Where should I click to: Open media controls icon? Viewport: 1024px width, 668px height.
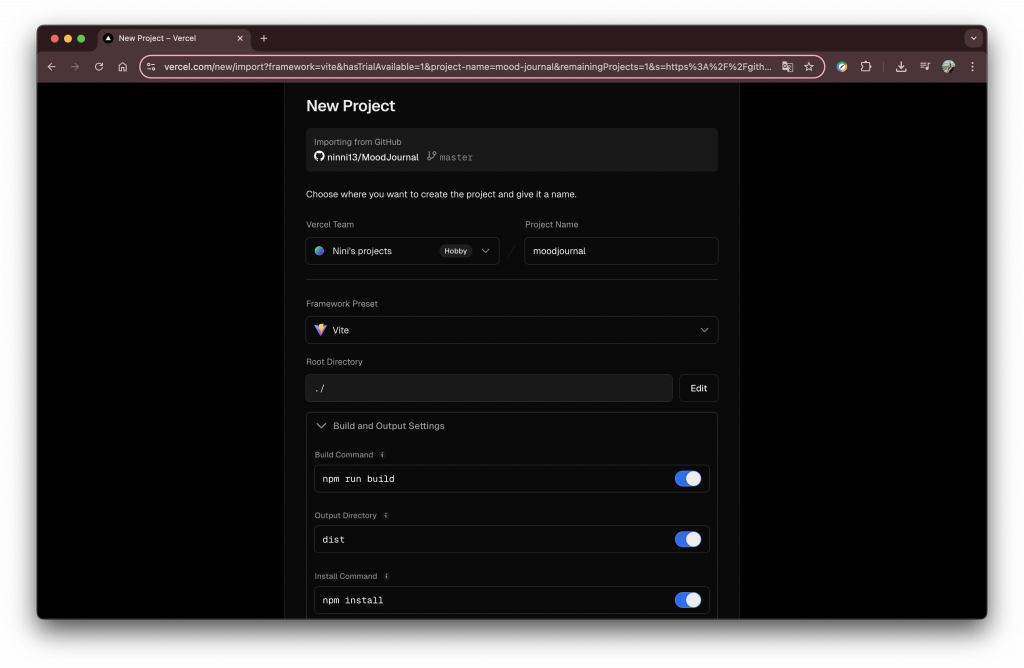click(x=925, y=67)
